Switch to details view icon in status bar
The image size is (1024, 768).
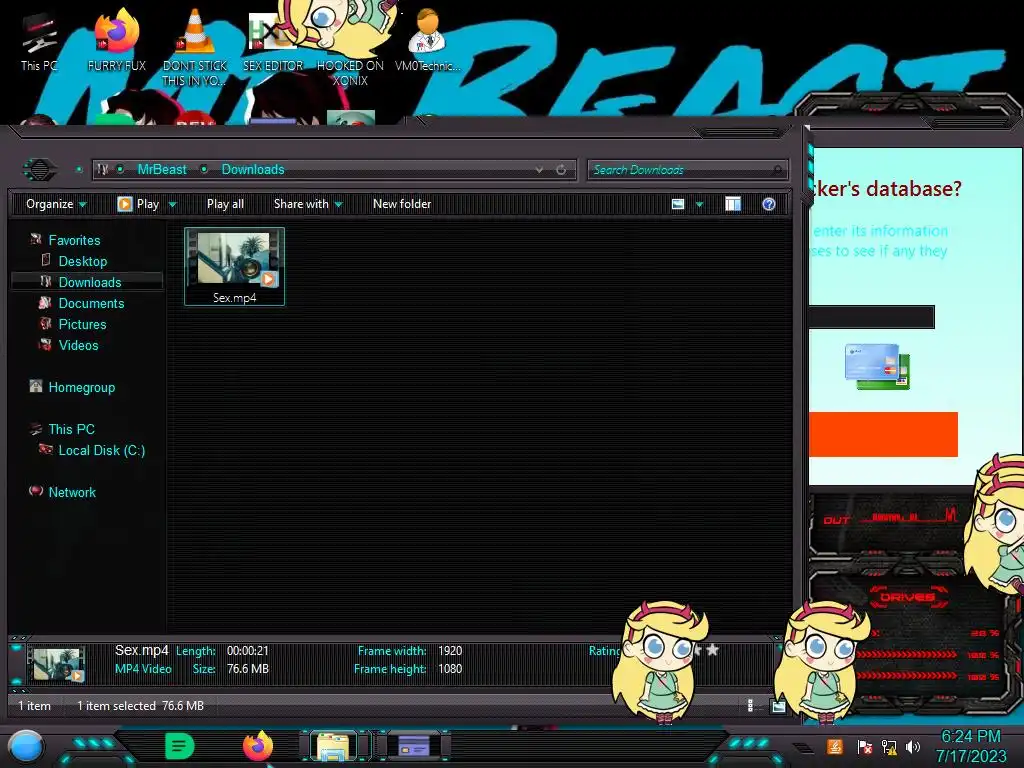pyautogui.click(x=750, y=705)
